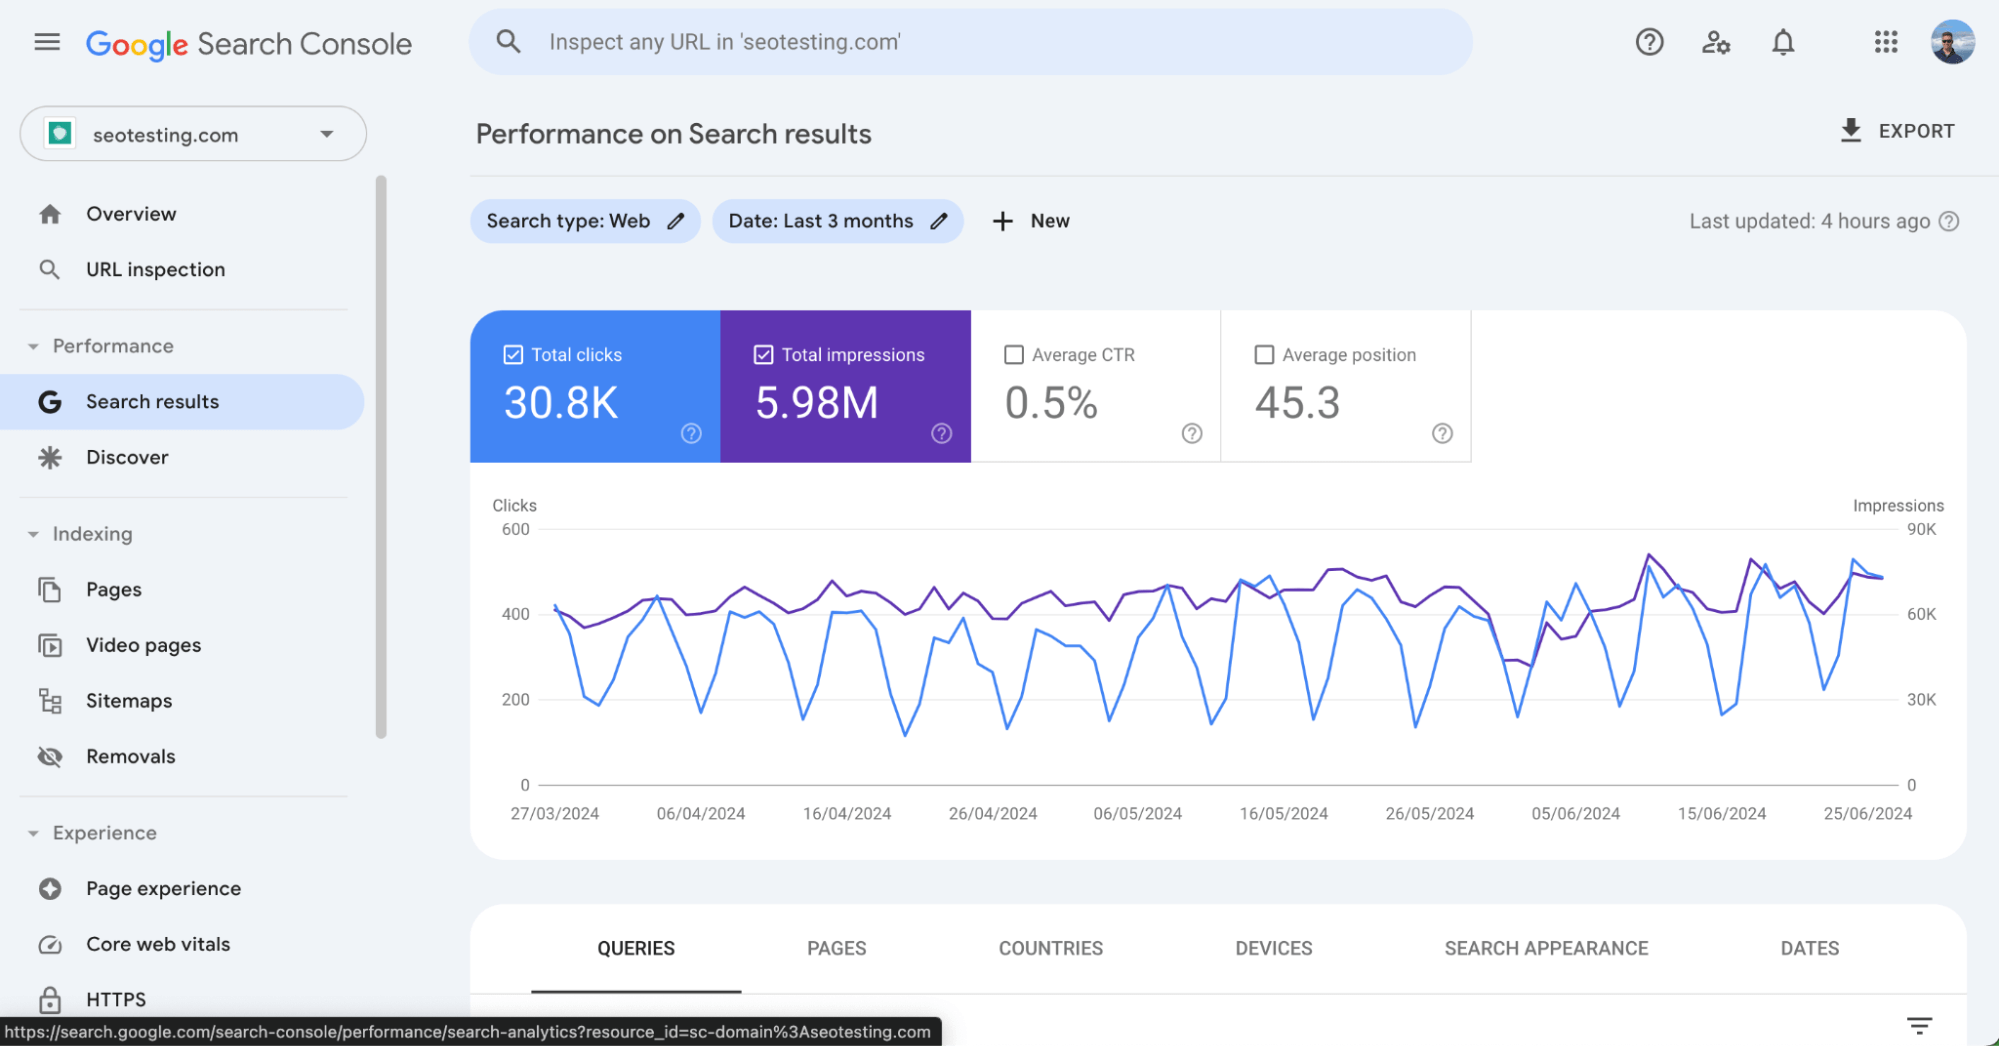Click the HTTPS padlock icon
Viewport: 1999px width, 1047px height.
tap(50, 1000)
